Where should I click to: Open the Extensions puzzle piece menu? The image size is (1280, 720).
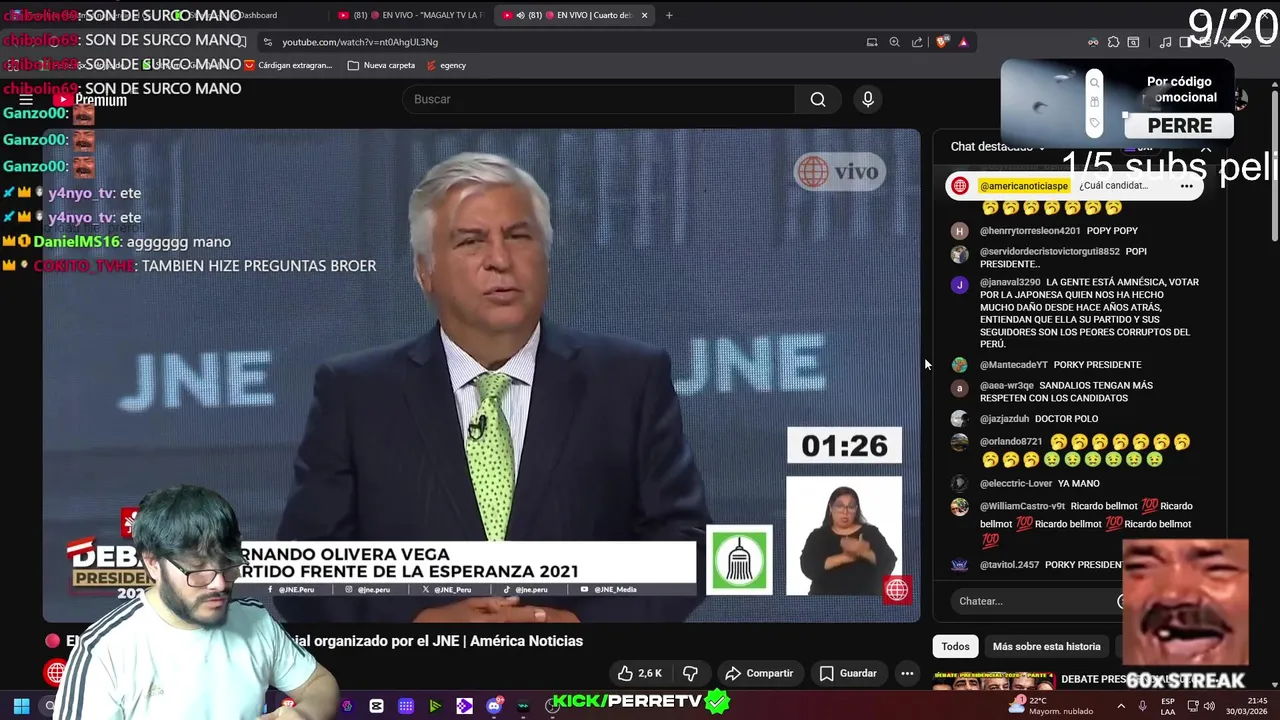tap(1113, 42)
